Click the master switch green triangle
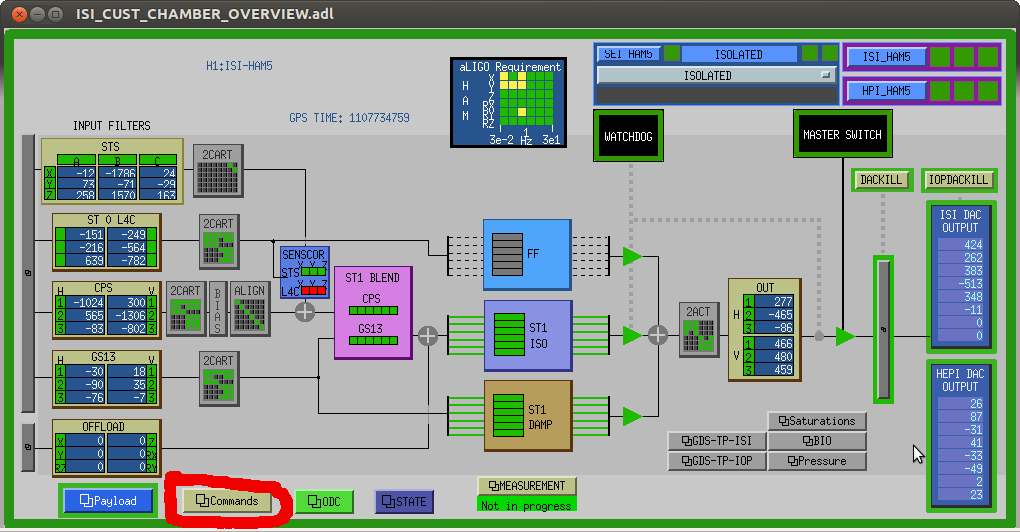 click(x=845, y=336)
